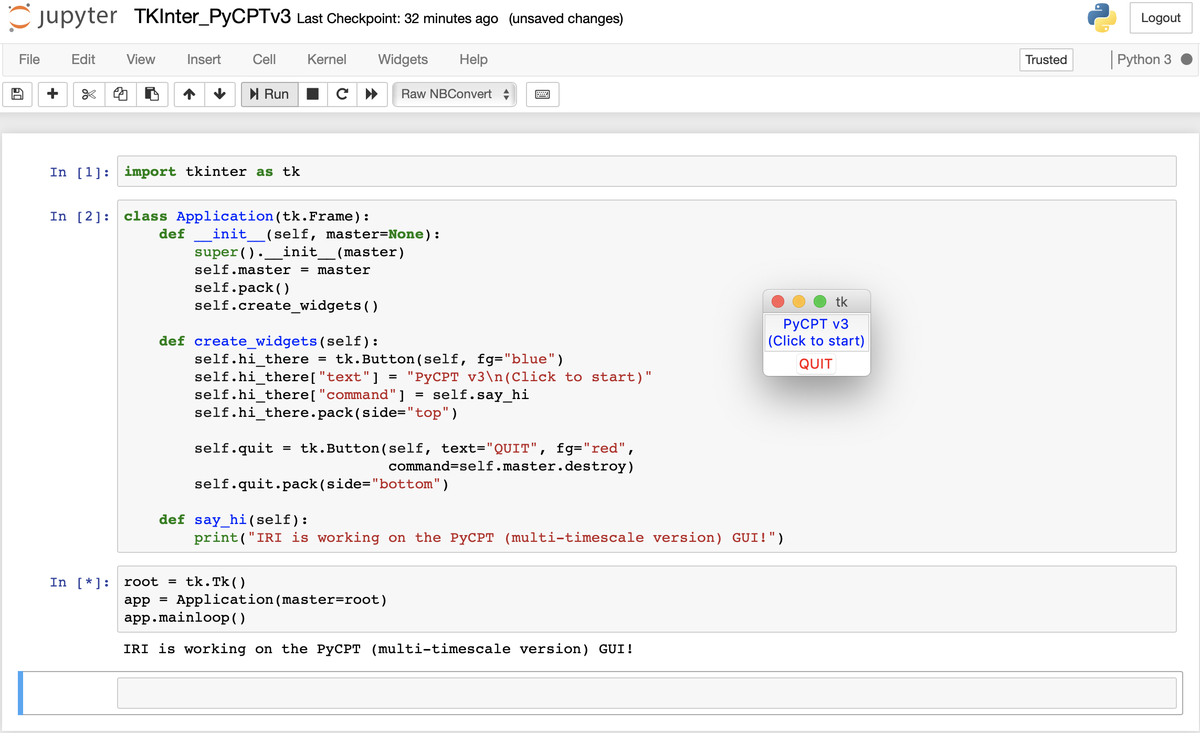Click into the root = tk.Tk() code cell
The image size is (1200, 733).
646,599
